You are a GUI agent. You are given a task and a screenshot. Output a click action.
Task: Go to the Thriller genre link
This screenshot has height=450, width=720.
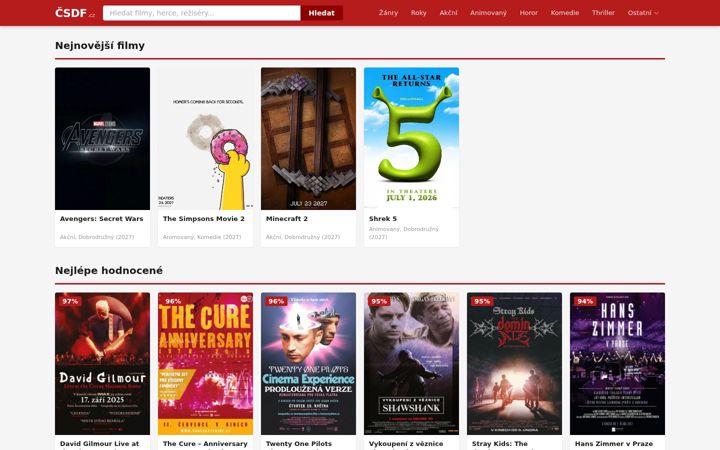point(603,13)
